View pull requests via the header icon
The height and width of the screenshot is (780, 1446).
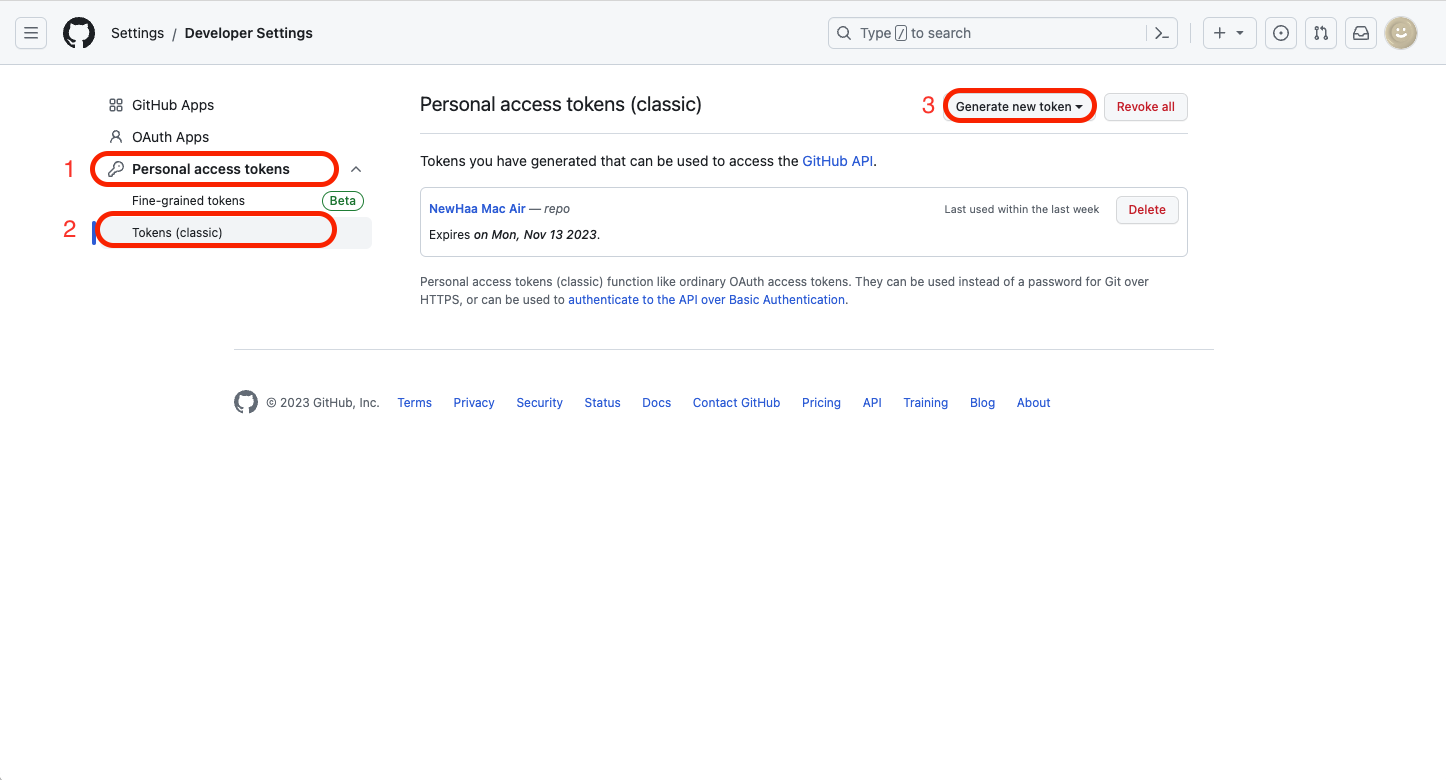[x=1321, y=33]
